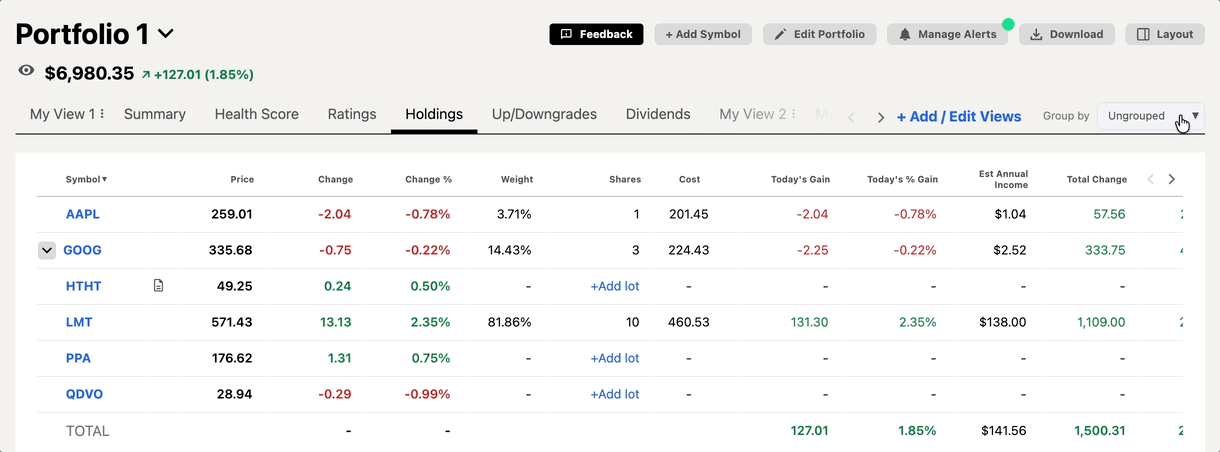Image resolution: width=1220 pixels, height=452 pixels.
Task: Download portfolio using Download button
Action: coord(1066,34)
